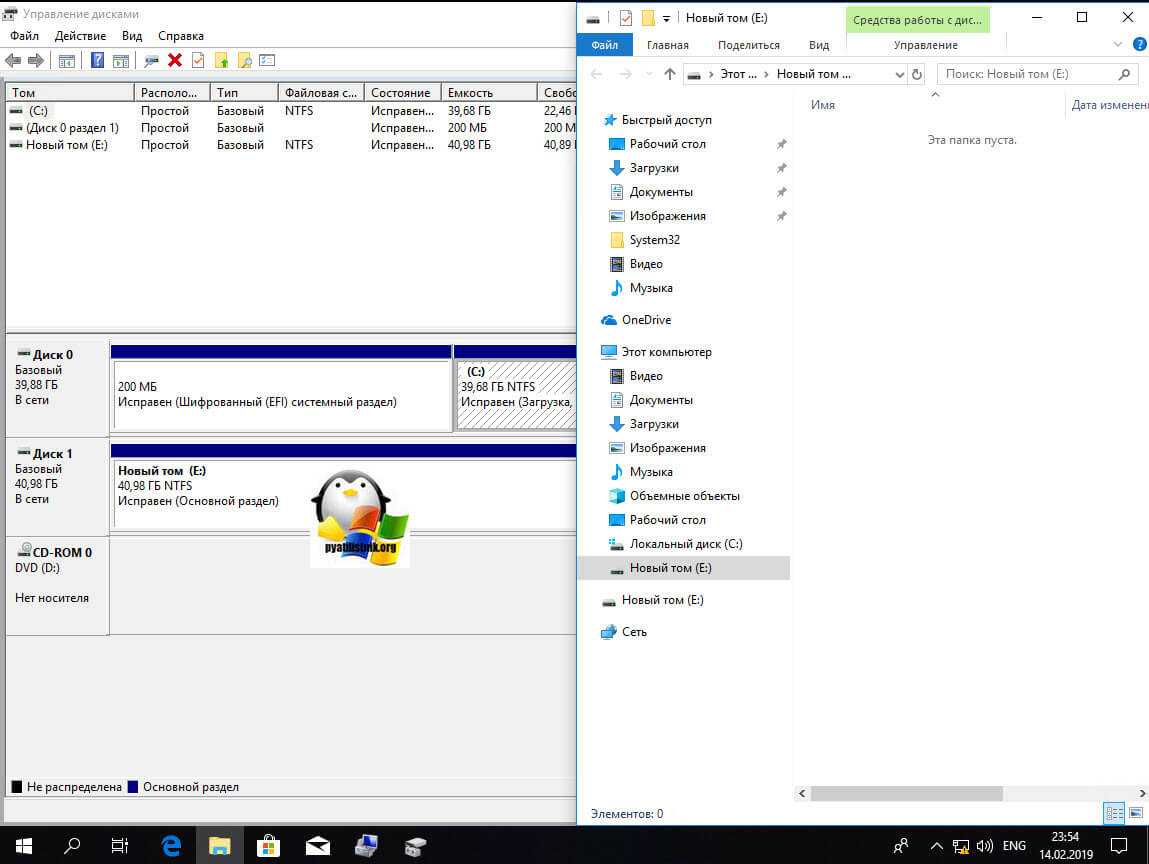
Task: Switch to large icons view in Explorer
Action: [1136, 813]
